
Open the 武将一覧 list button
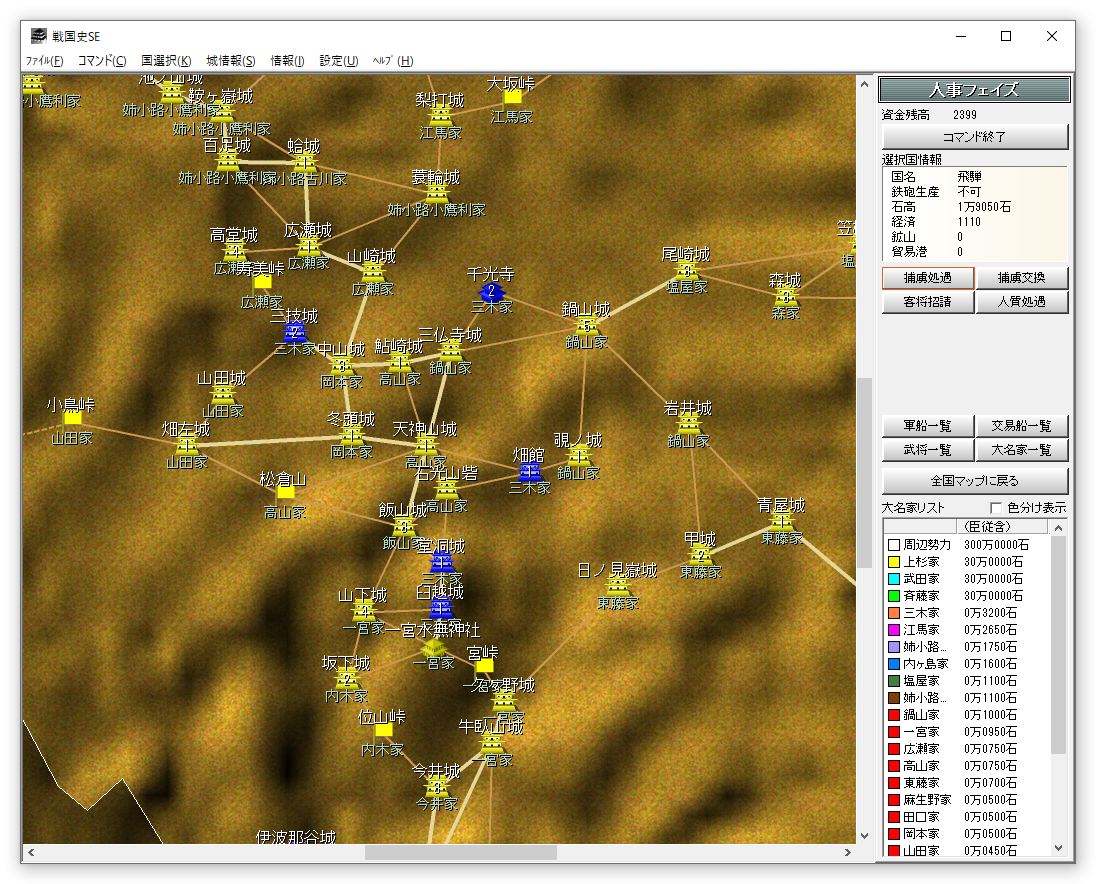(927, 450)
